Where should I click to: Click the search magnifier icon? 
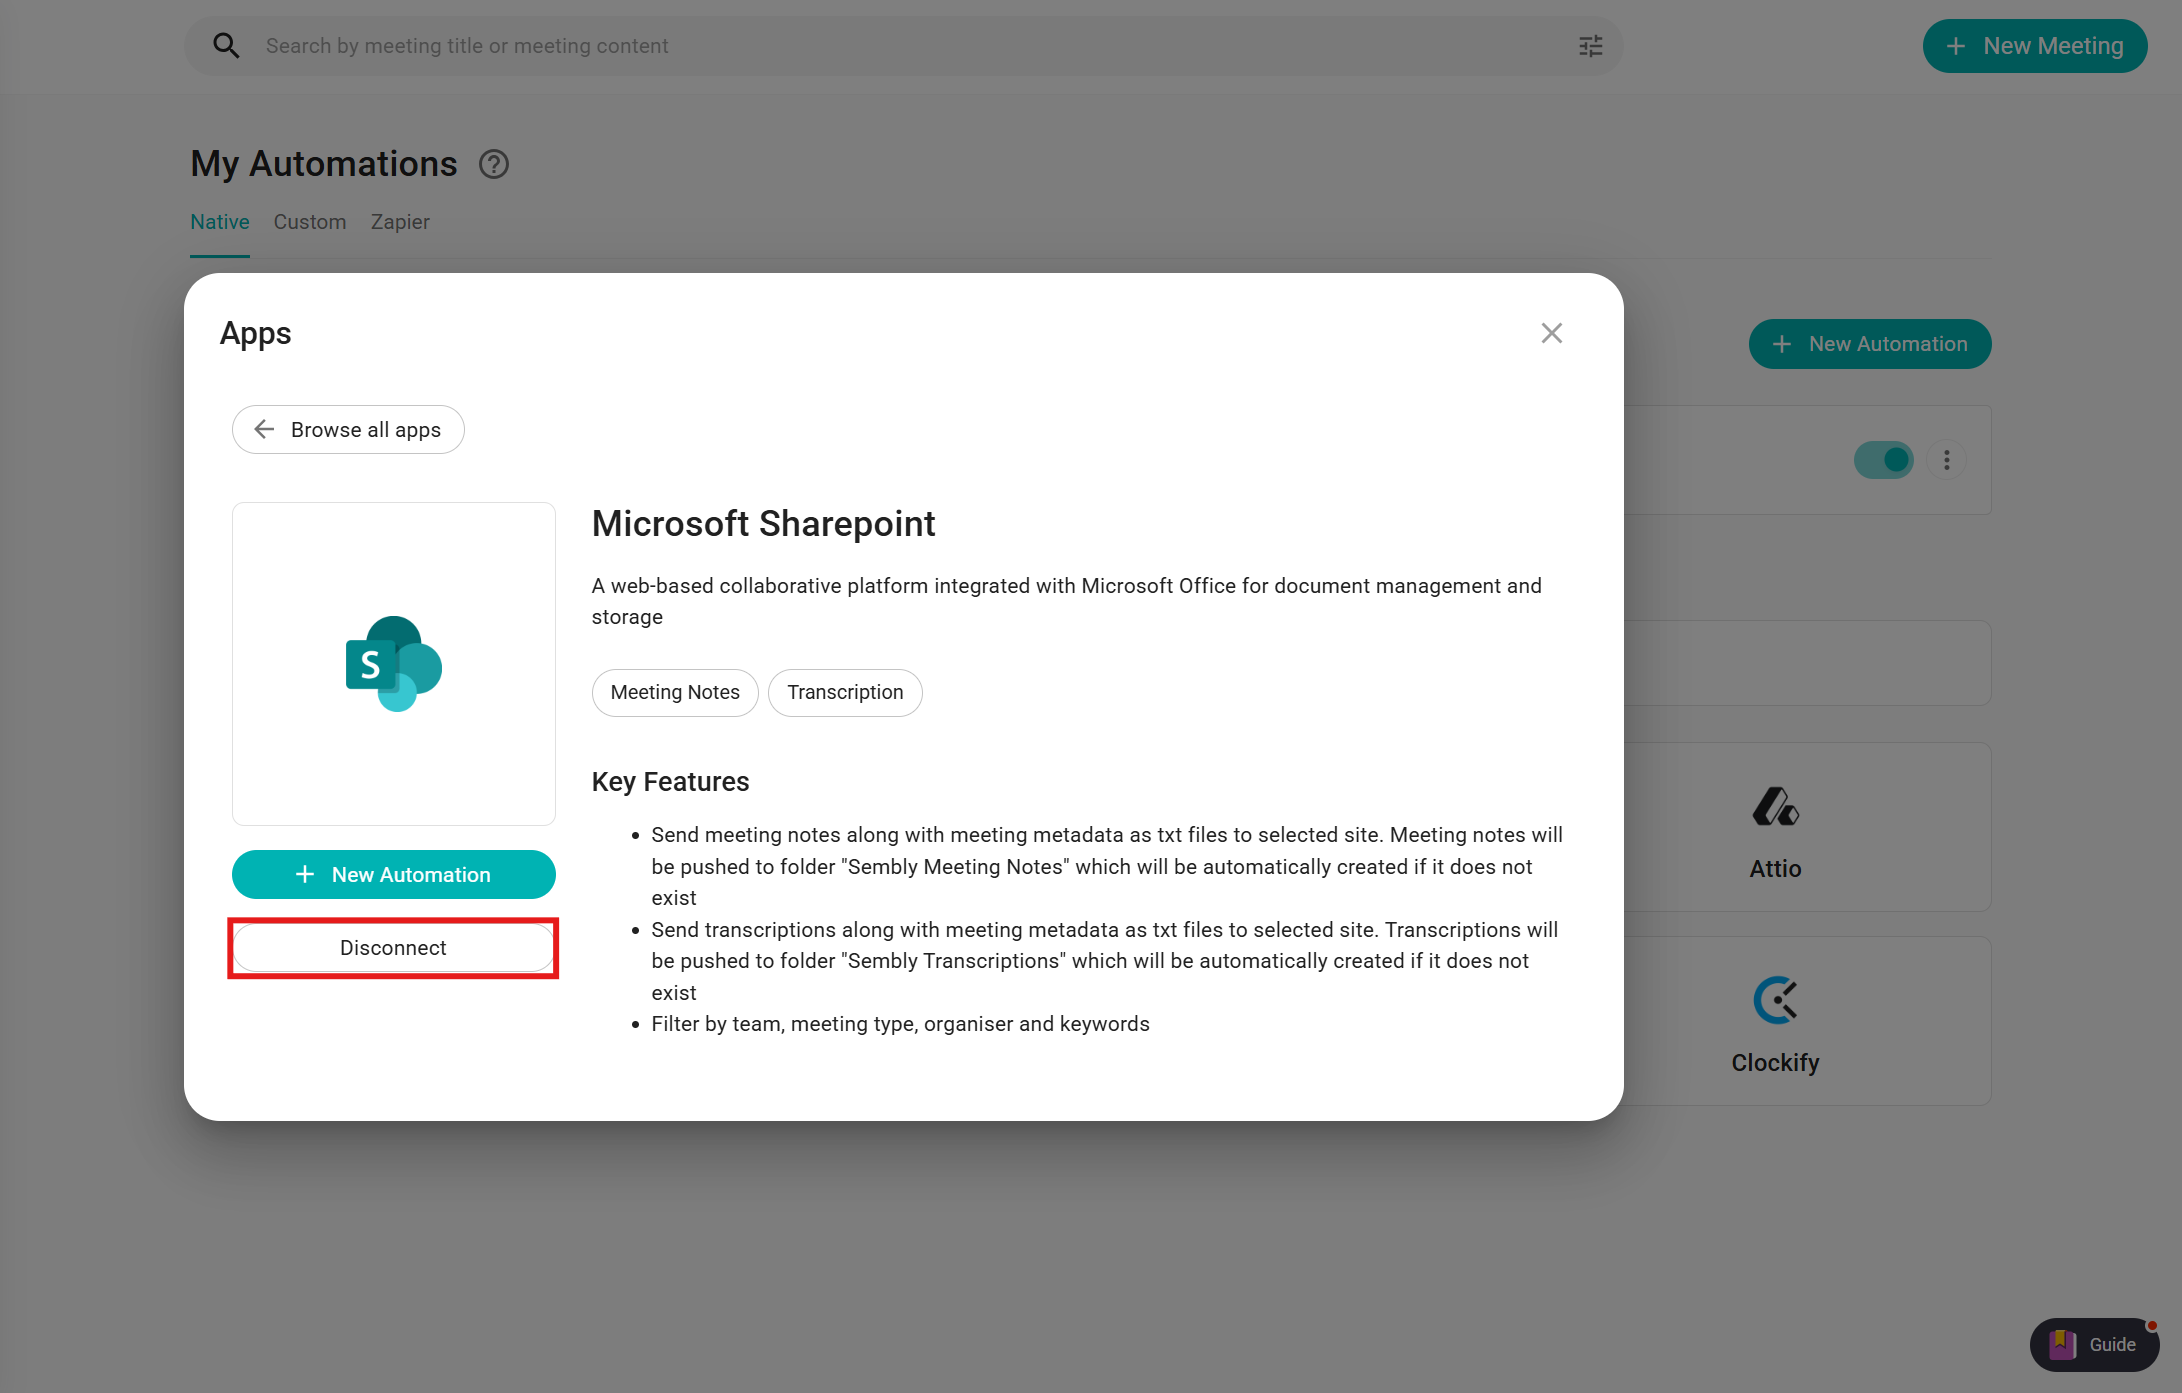pyautogui.click(x=226, y=46)
